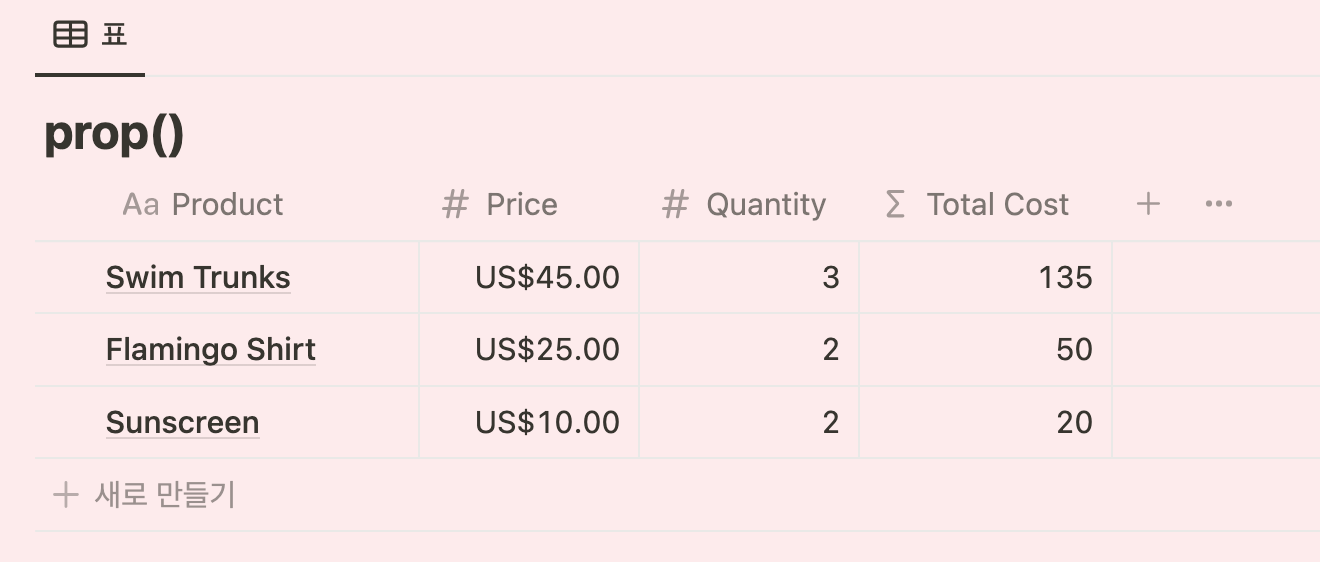Open the Flamingo Shirt page
1320x562 pixels.
(x=211, y=350)
